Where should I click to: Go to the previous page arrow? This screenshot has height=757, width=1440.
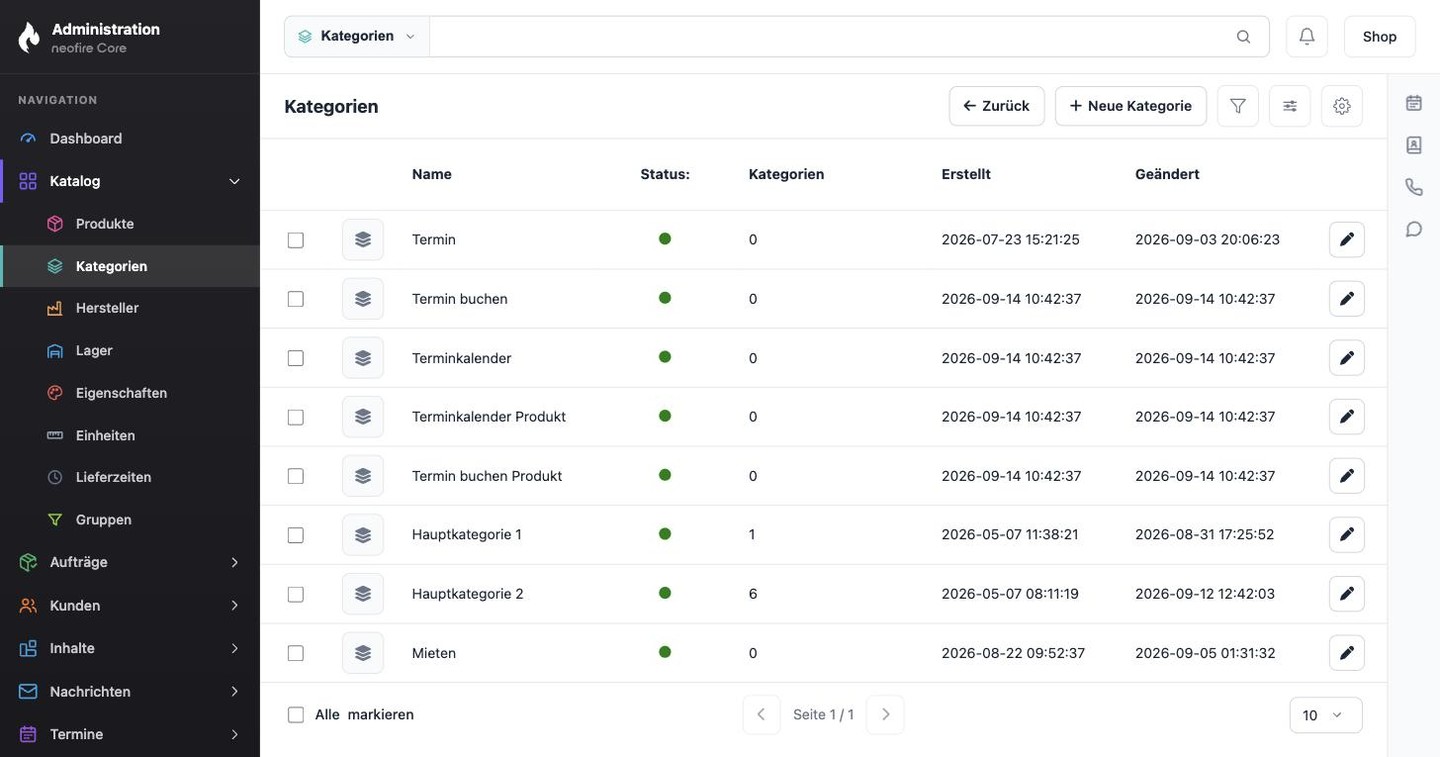(761, 715)
